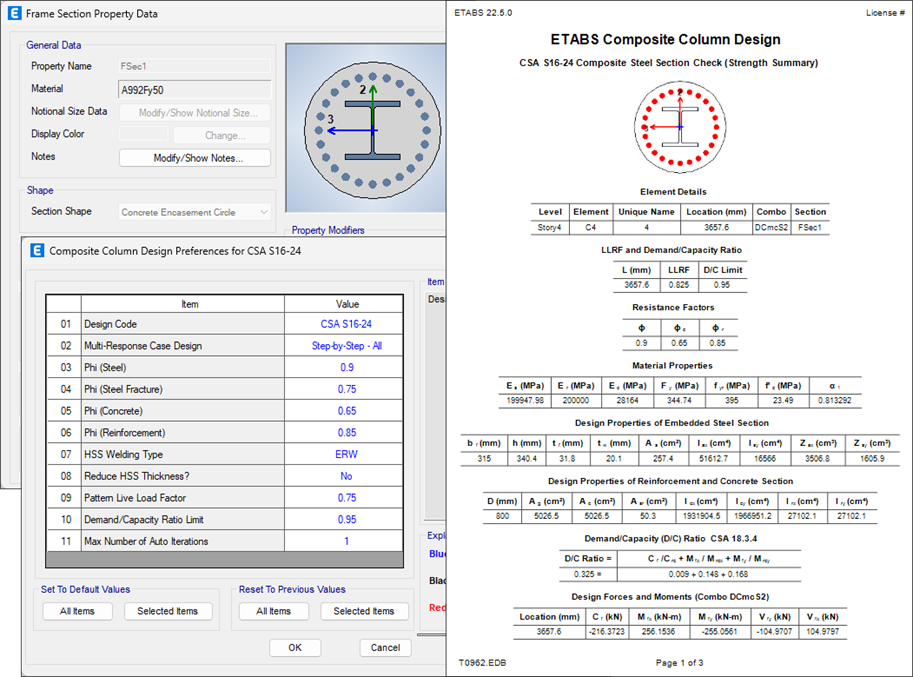The image size is (913, 677).
Task: Select the Reduce HSS Thickness value No
Action: [344, 476]
